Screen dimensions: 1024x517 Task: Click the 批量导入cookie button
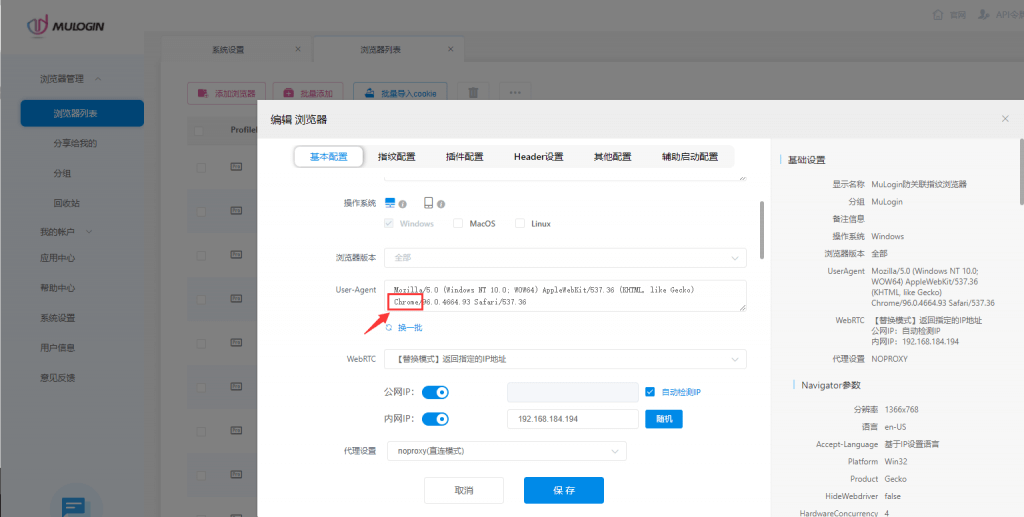click(400, 93)
